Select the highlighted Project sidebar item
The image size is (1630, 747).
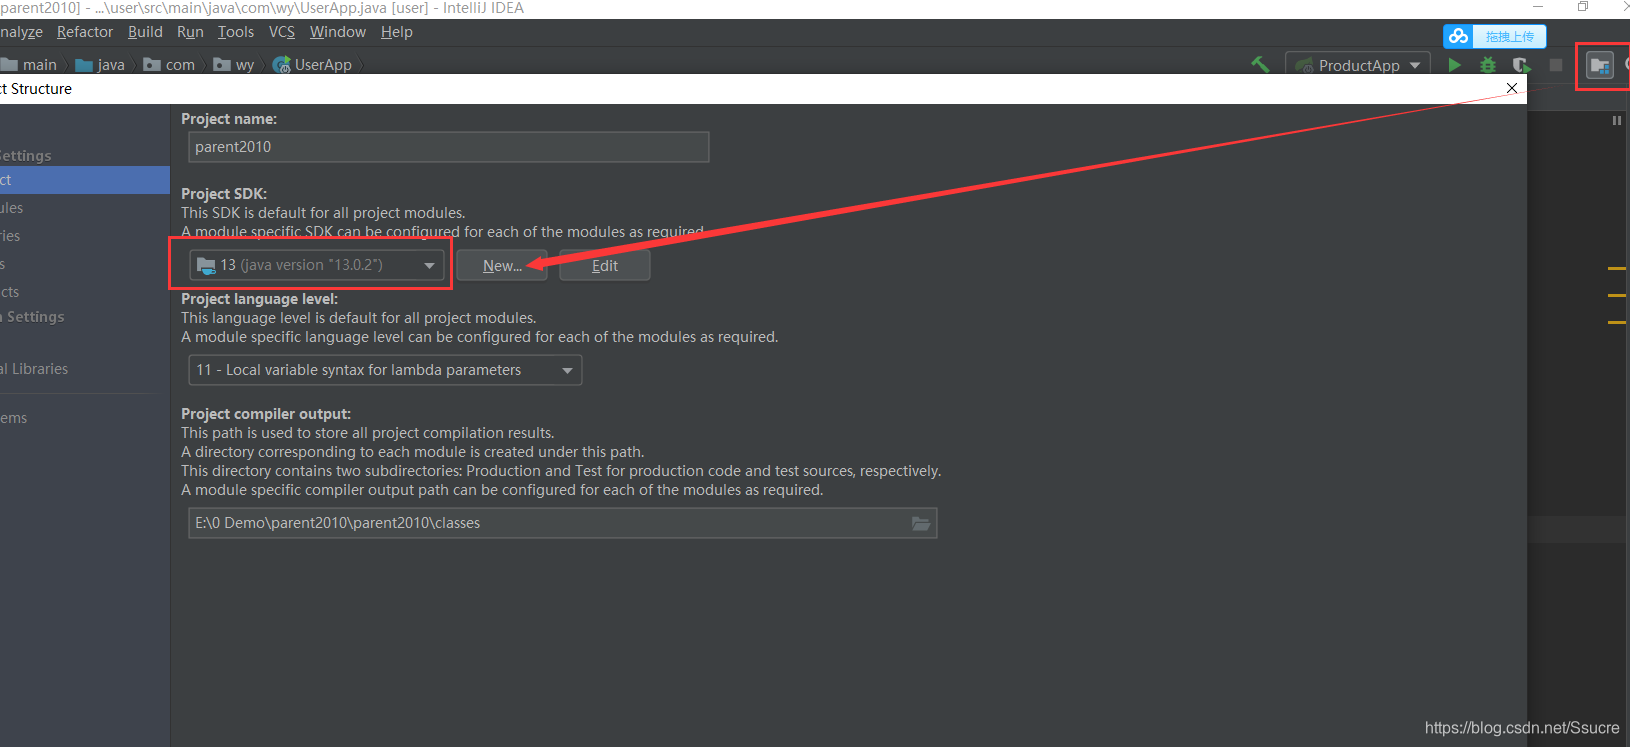coord(85,180)
